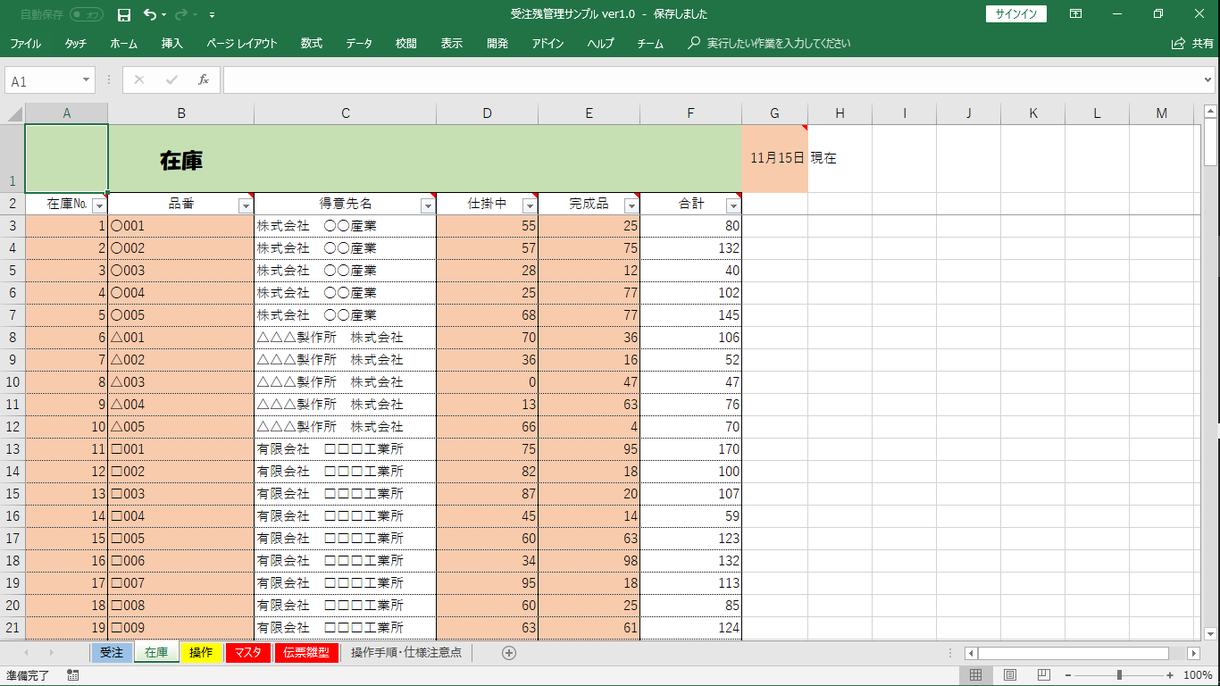Open the 合計 filter dropdown
Viewport: 1220px width, 686px height.
coord(733,205)
